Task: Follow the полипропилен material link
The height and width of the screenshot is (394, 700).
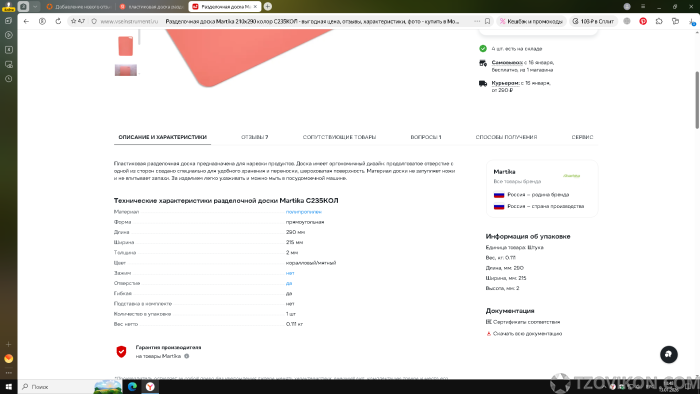Action: pyautogui.click(x=304, y=212)
